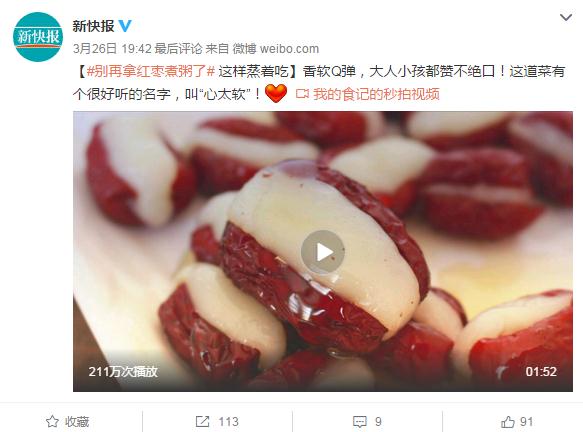Click the 新快报 round profile avatar
583x432 pixels.
click(x=38, y=37)
